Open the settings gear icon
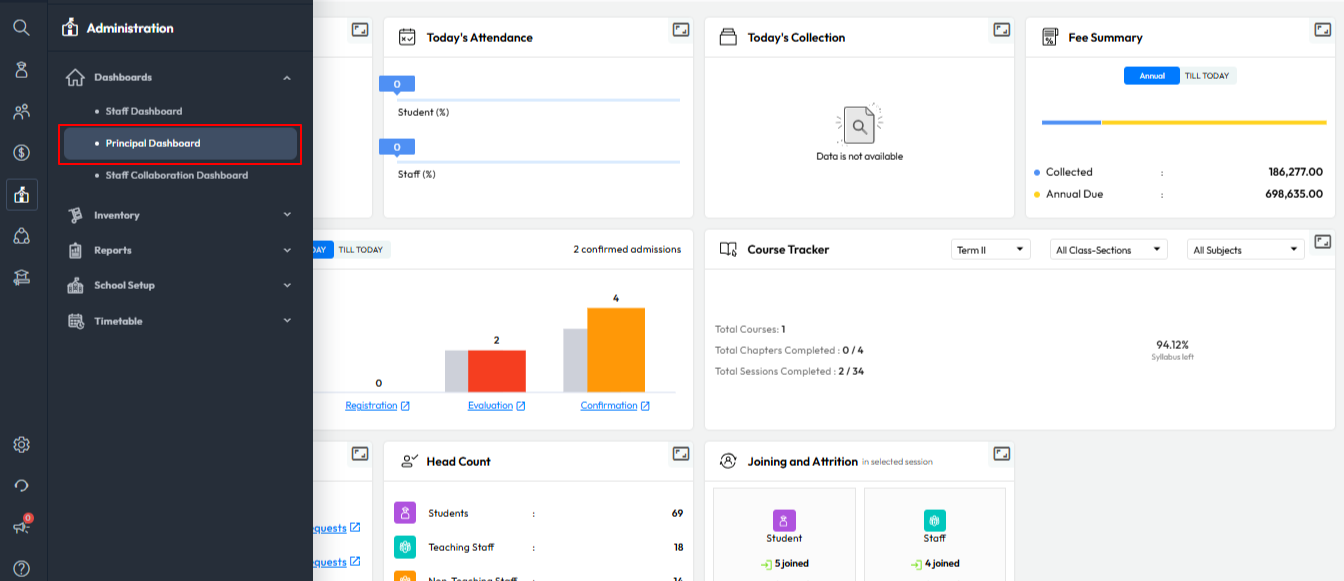The width and height of the screenshot is (1344, 581). [21, 445]
